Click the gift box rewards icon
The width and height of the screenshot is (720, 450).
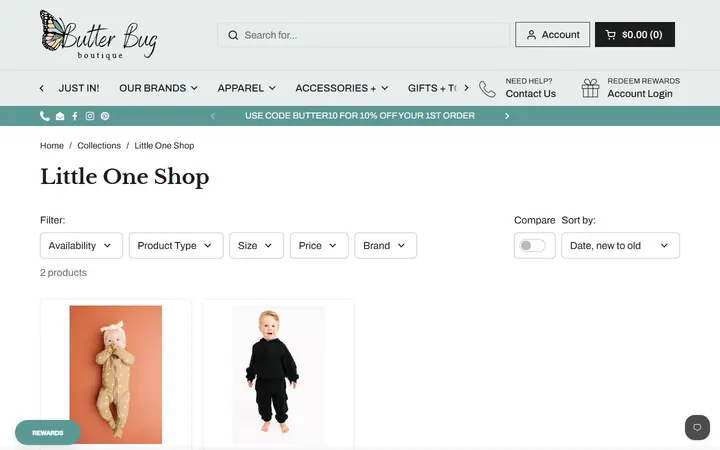point(591,88)
